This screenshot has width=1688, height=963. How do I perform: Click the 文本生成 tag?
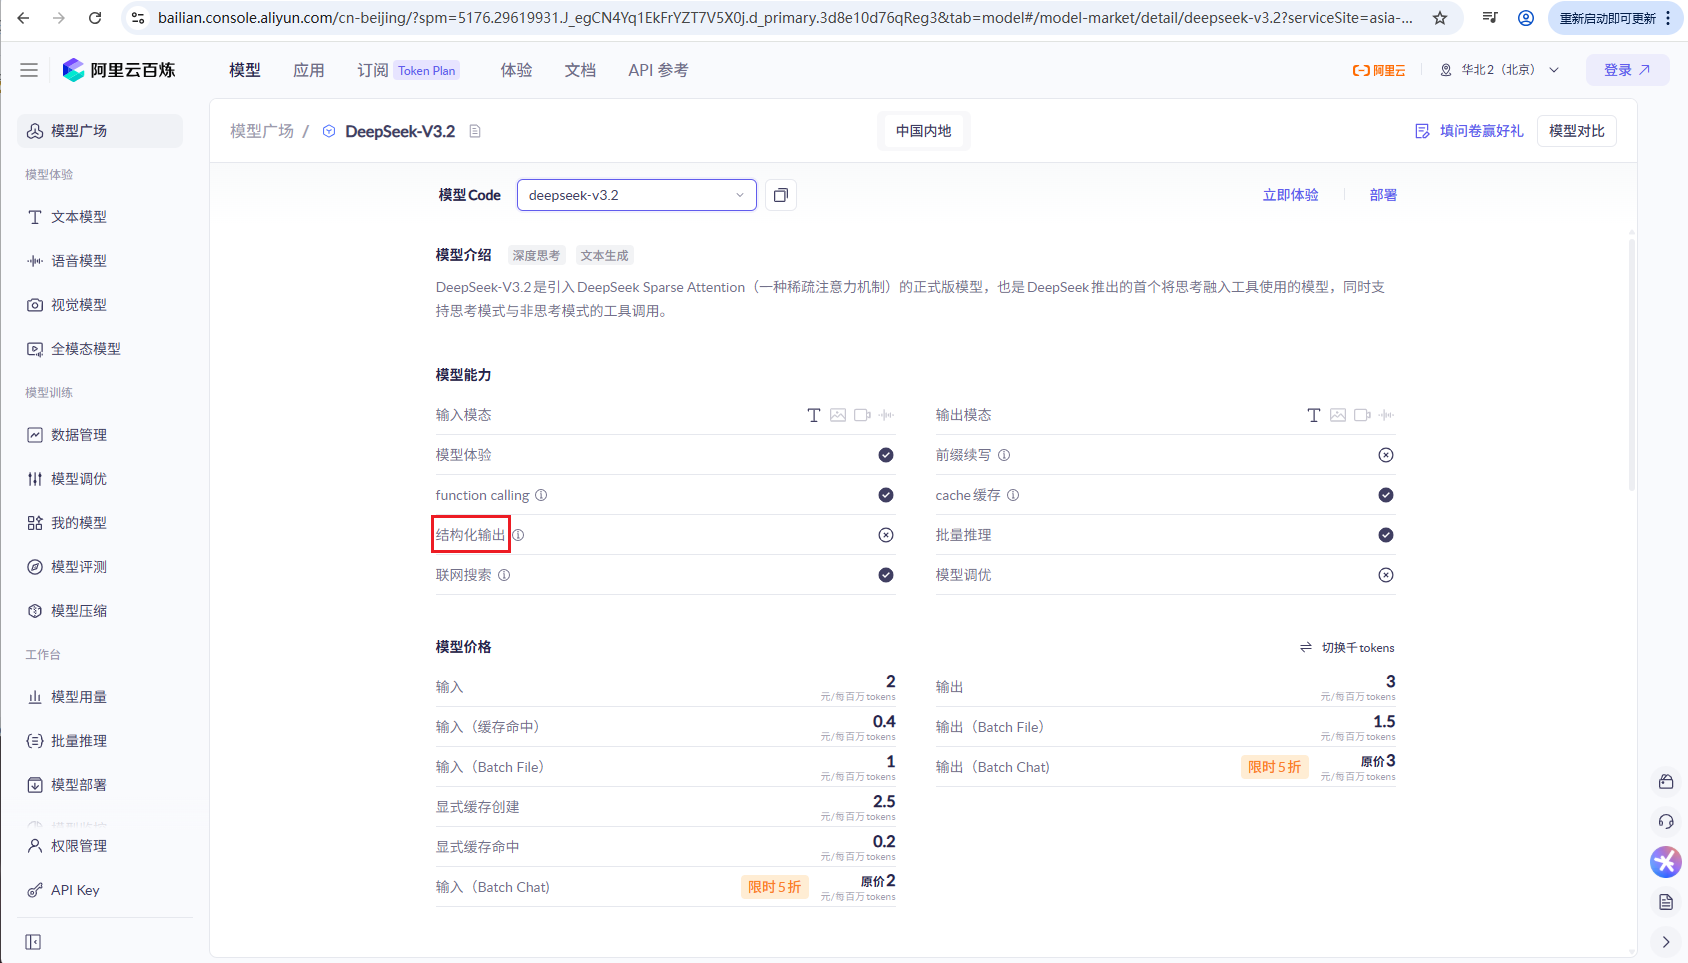pyautogui.click(x=604, y=256)
